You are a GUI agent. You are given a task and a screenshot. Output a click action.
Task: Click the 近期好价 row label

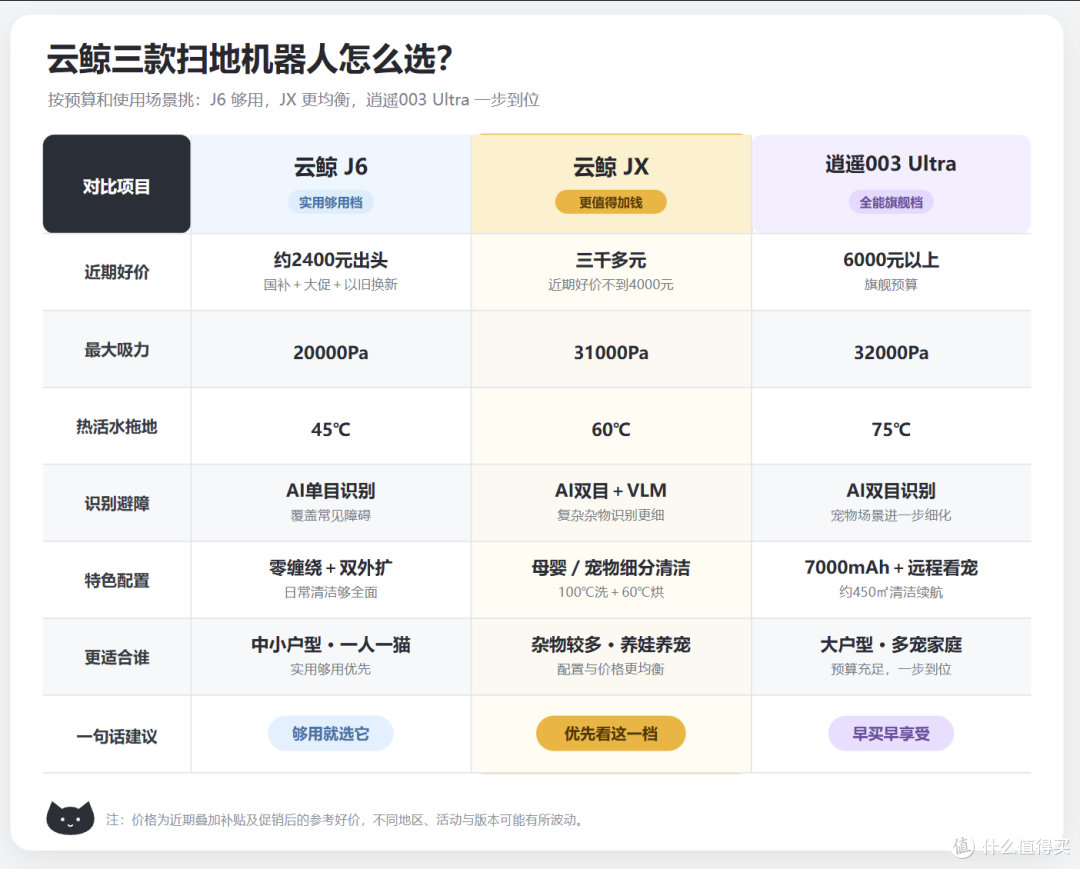tap(116, 272)
